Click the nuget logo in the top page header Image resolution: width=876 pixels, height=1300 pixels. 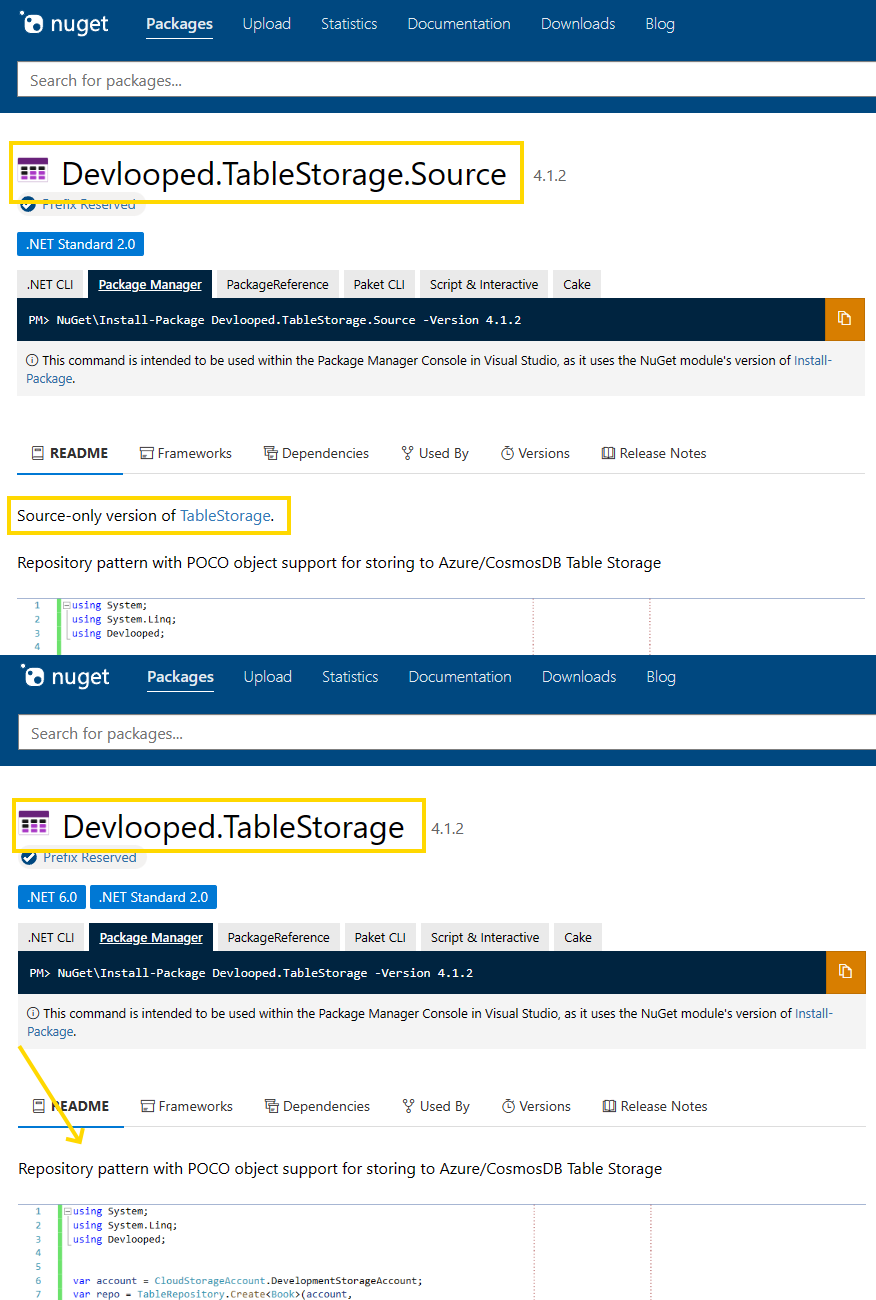click(x=65, y=24)
